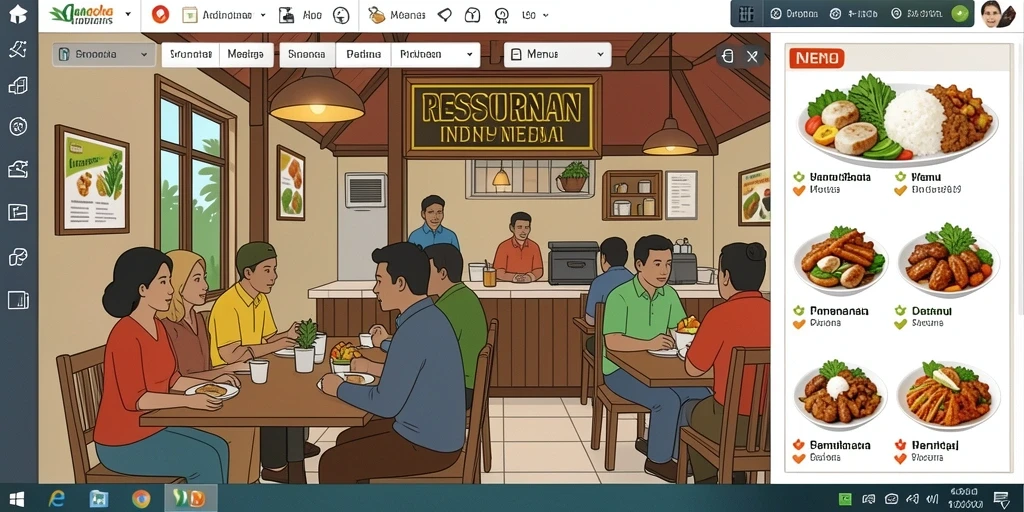Select the overlapping shapes sidebar icon
Screen dimensions: 1024x512
point(18,257)
